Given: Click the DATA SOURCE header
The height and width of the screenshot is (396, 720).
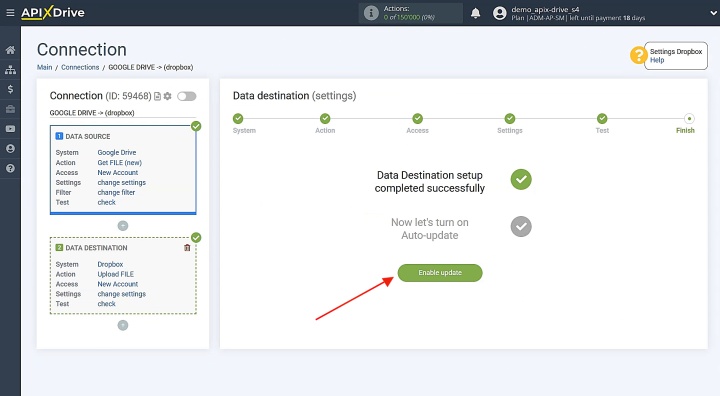Looking at the screenshot, I should 88,136.
